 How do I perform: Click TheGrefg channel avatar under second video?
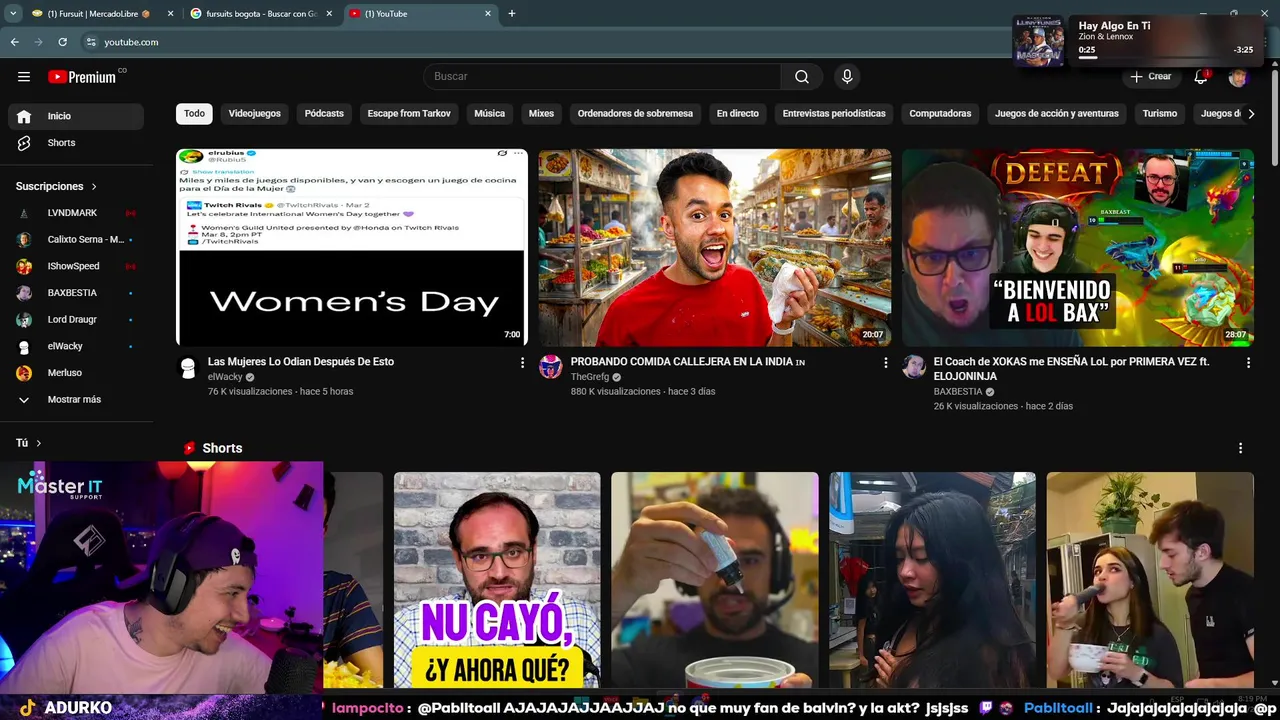551,367
